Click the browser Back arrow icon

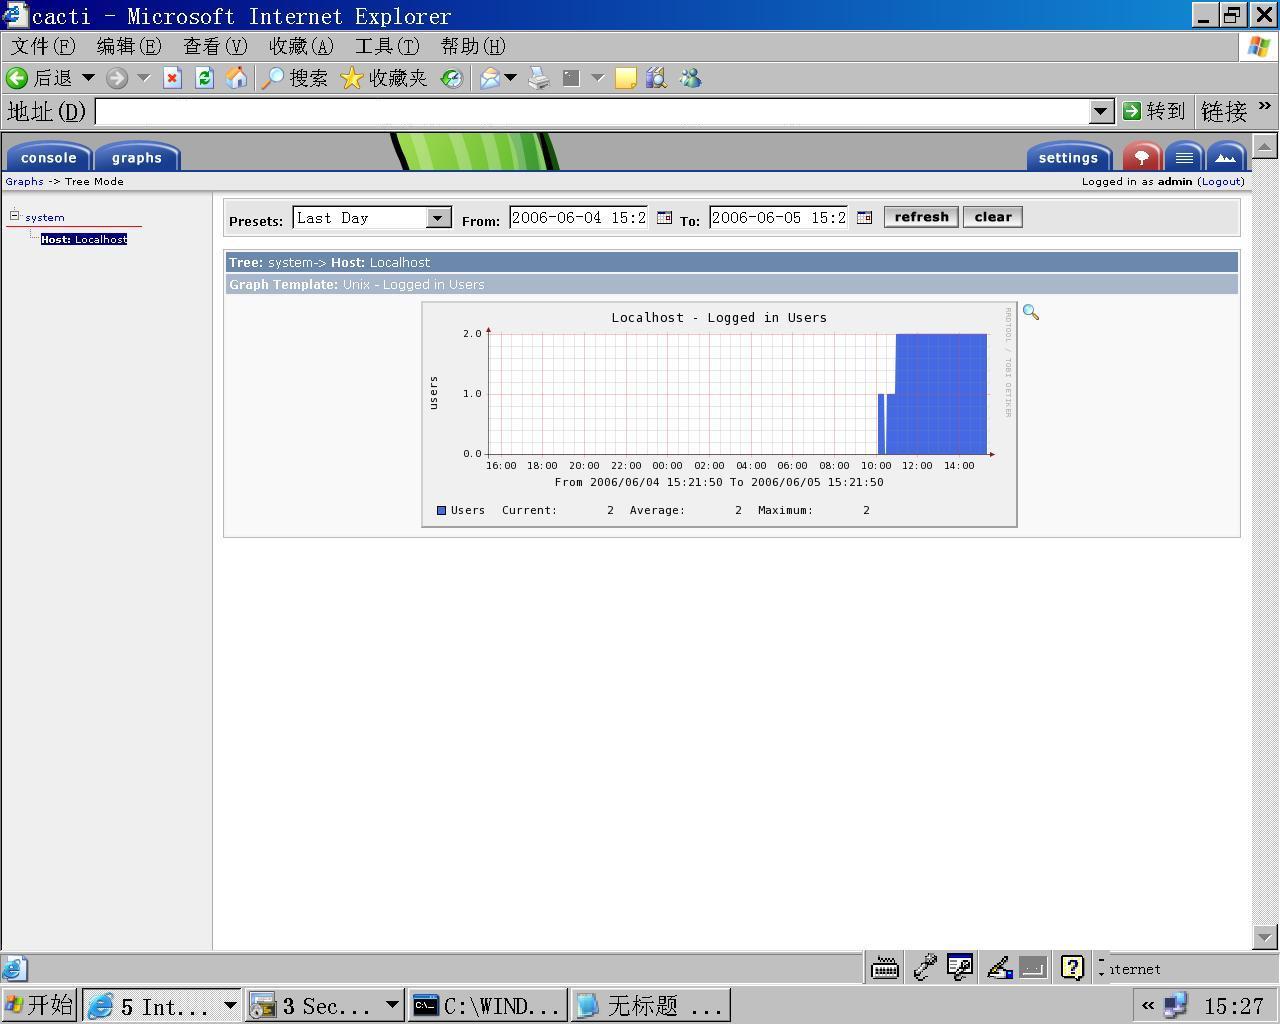17,78
